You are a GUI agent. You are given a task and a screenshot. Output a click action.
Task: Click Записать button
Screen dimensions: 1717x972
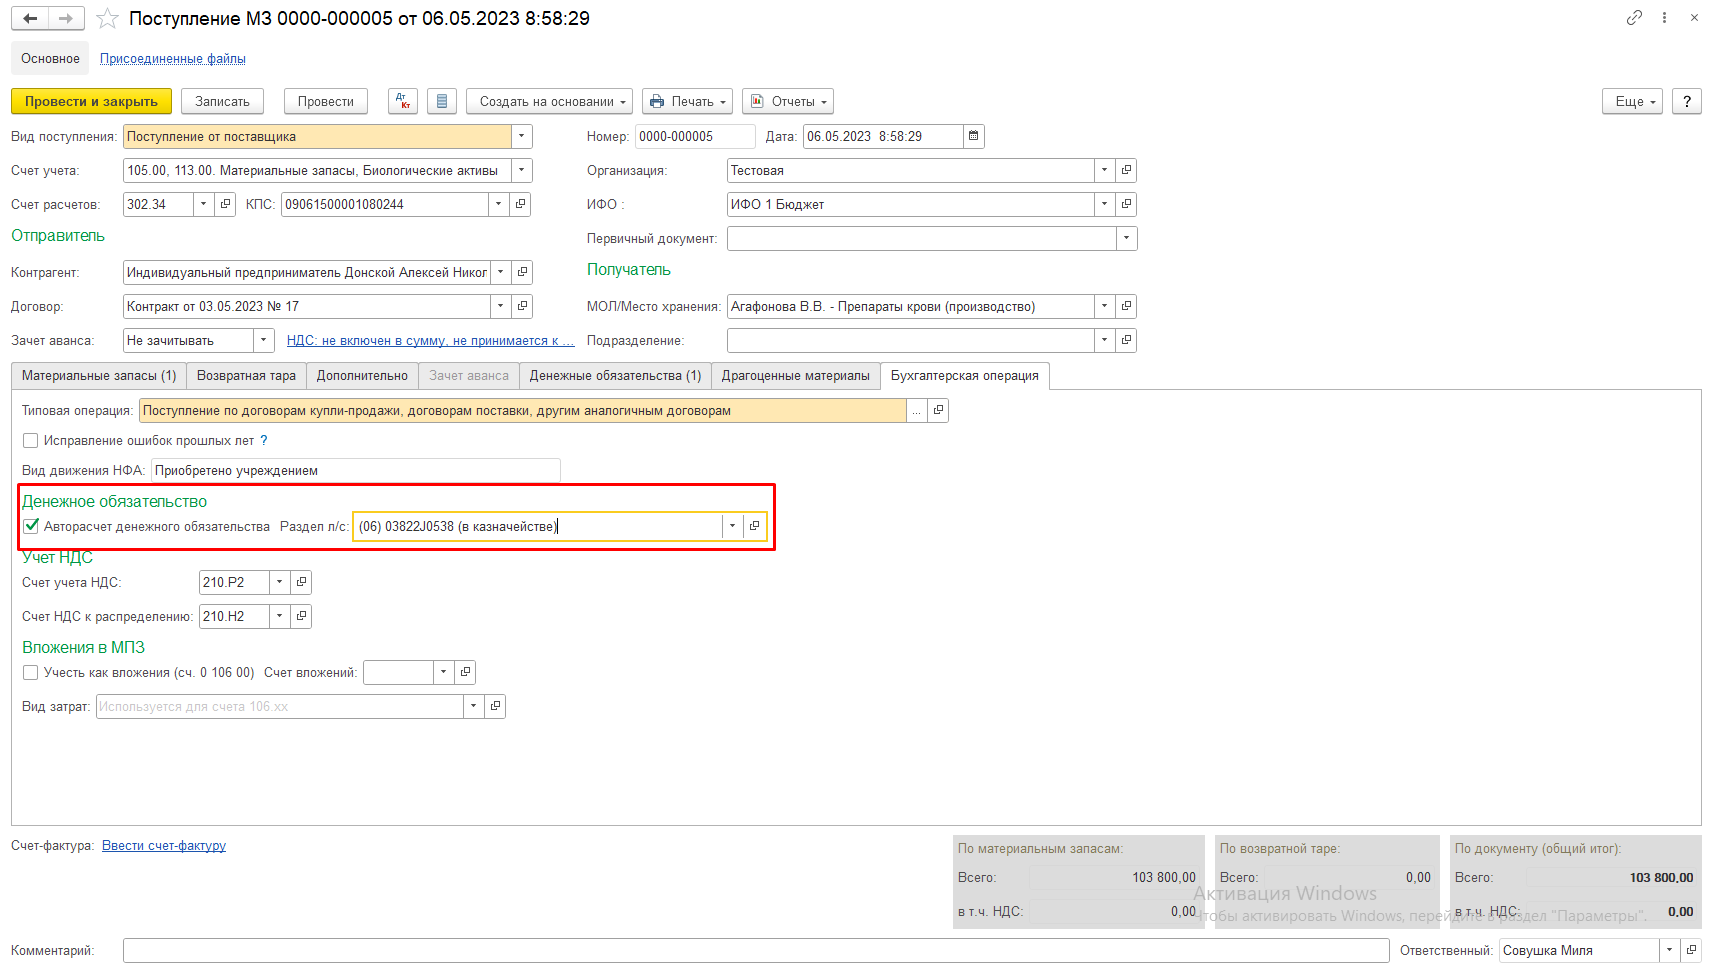pyautogui.click(x=222, y=101)
